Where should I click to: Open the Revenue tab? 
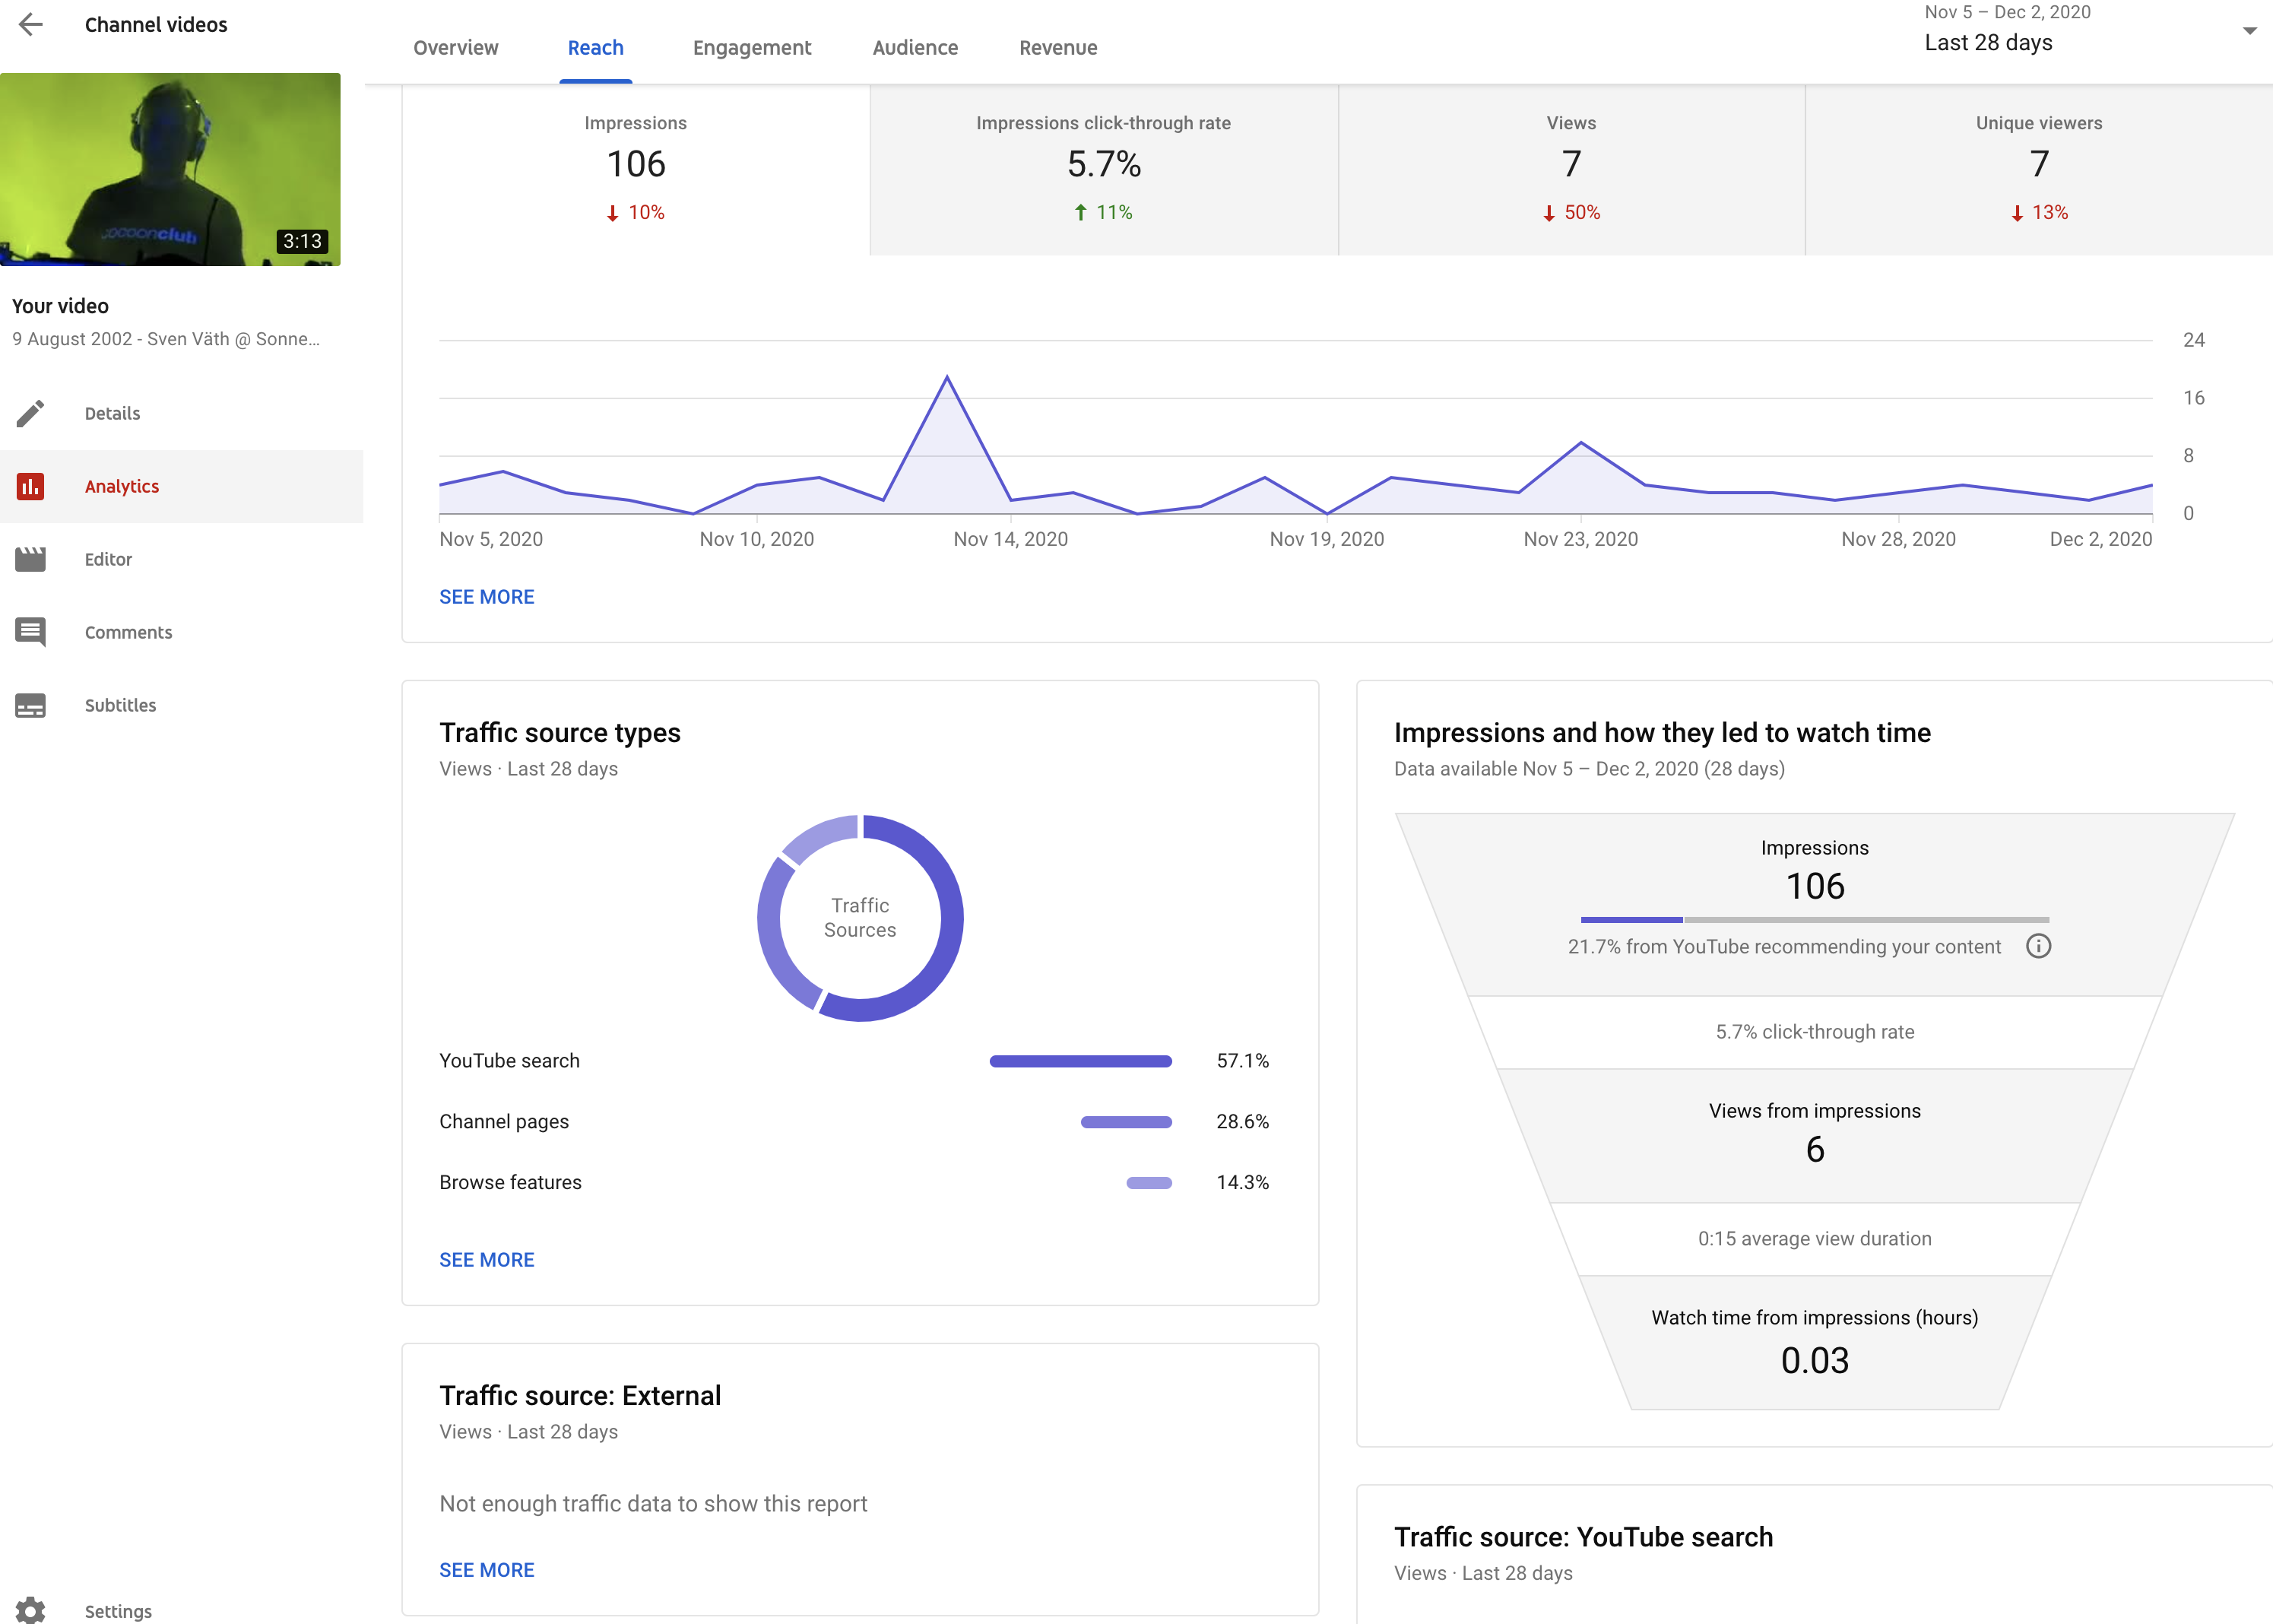pyautogui.click(x=1057, y=48)
